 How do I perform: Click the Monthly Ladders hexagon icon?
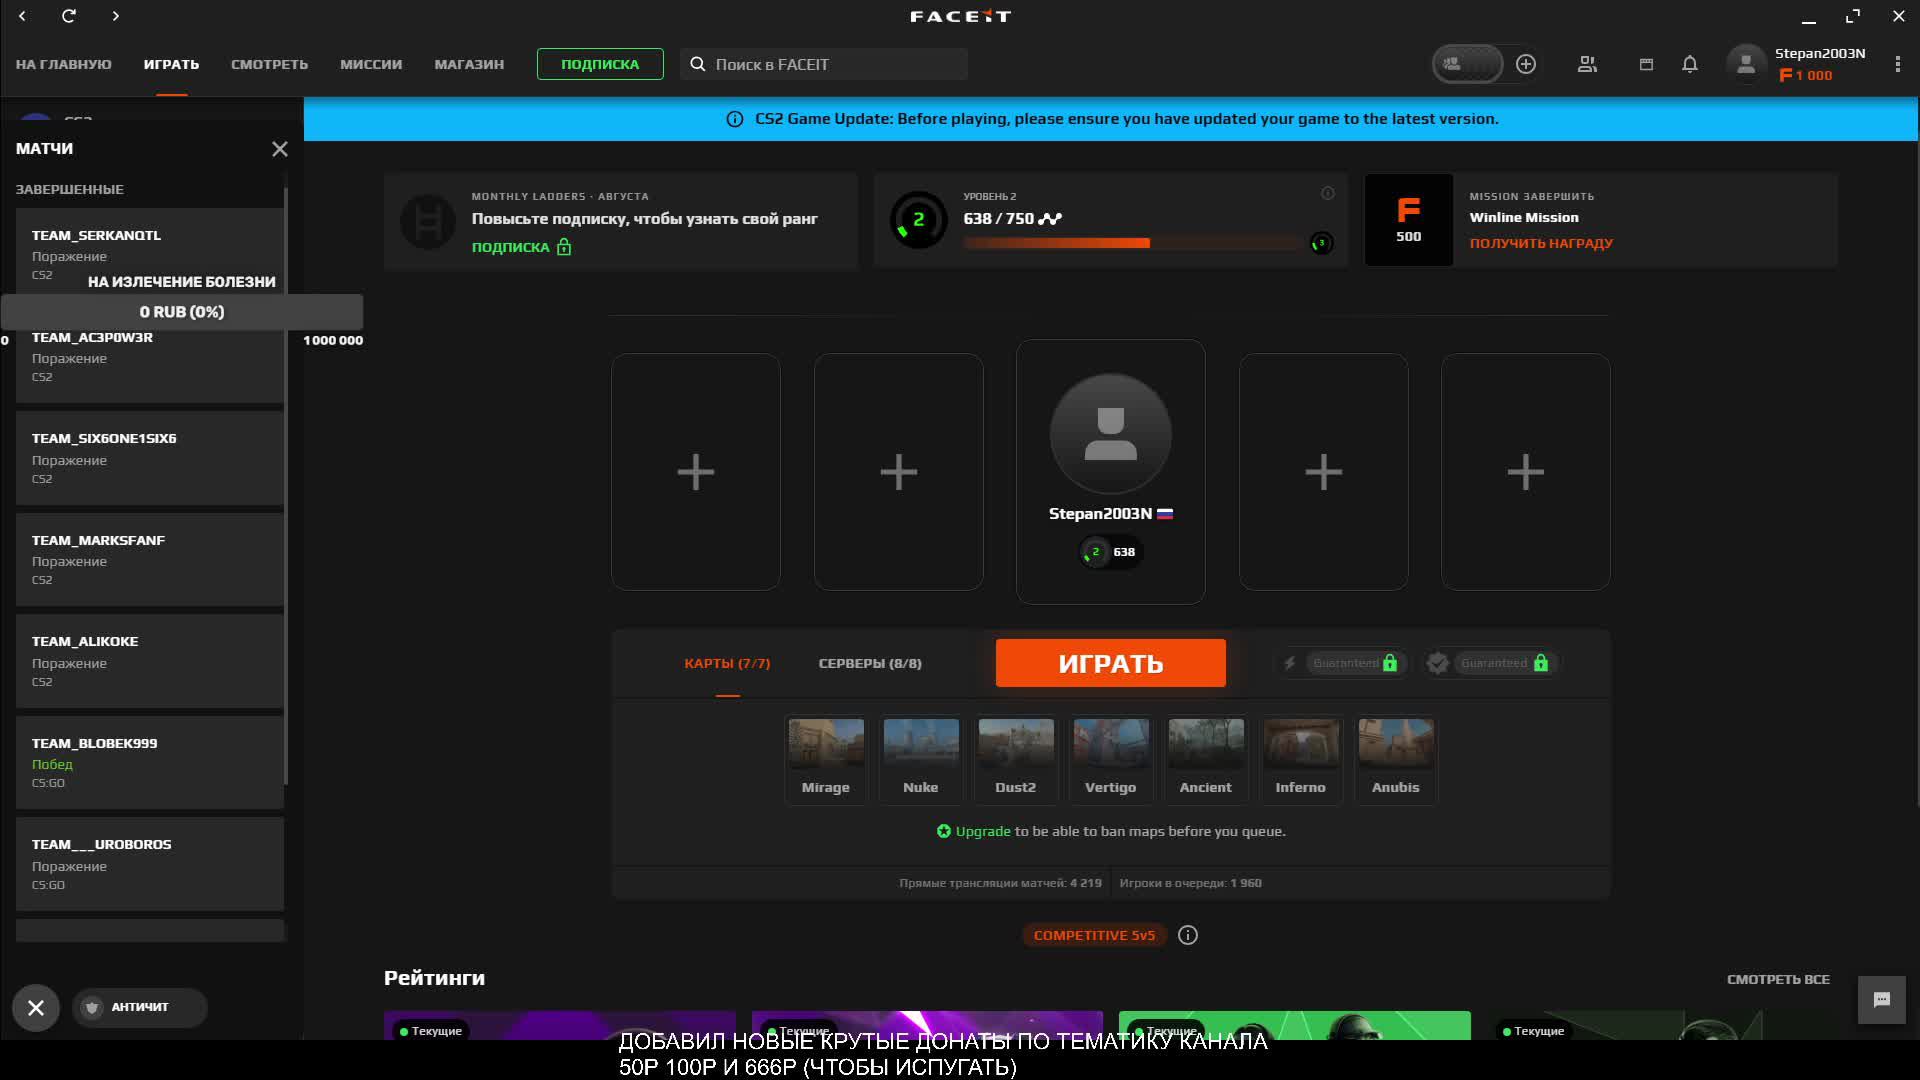(428, 221)
